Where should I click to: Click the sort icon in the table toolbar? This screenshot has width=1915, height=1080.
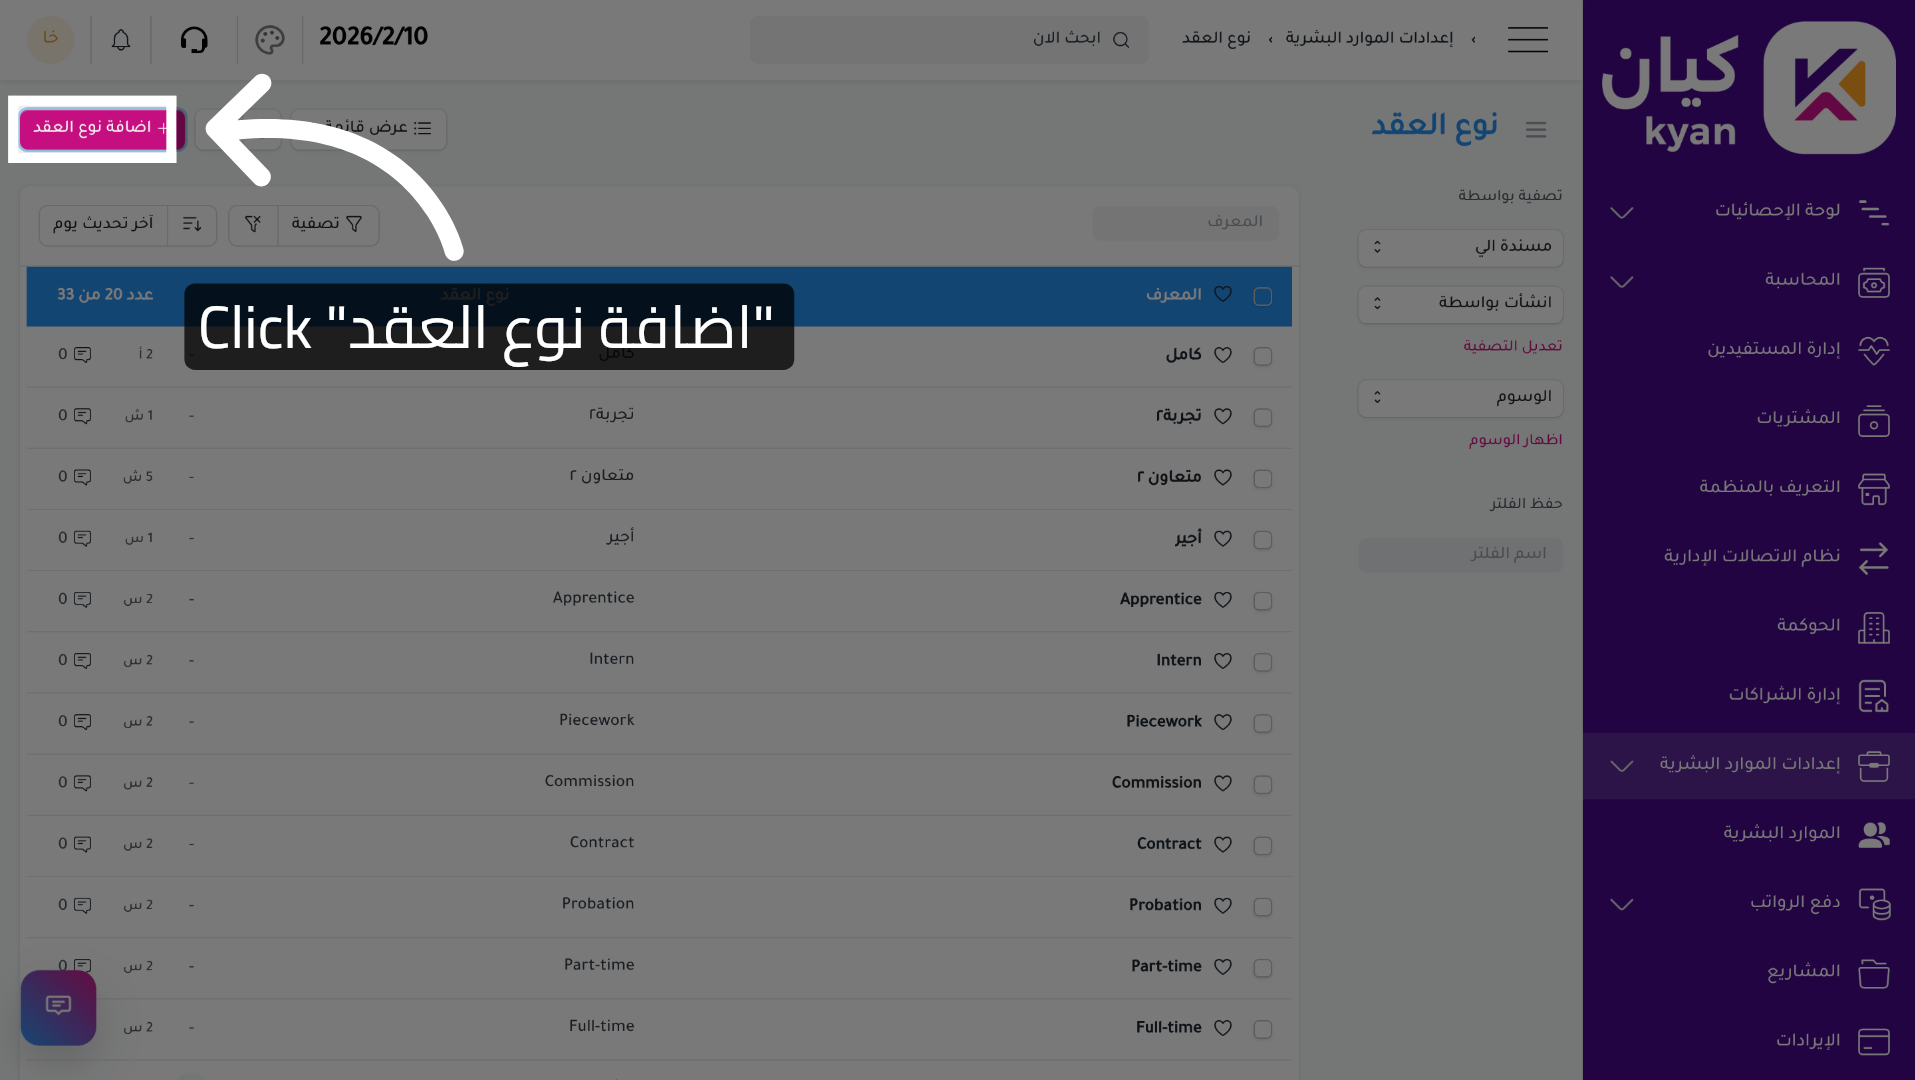tap(191, 224)
